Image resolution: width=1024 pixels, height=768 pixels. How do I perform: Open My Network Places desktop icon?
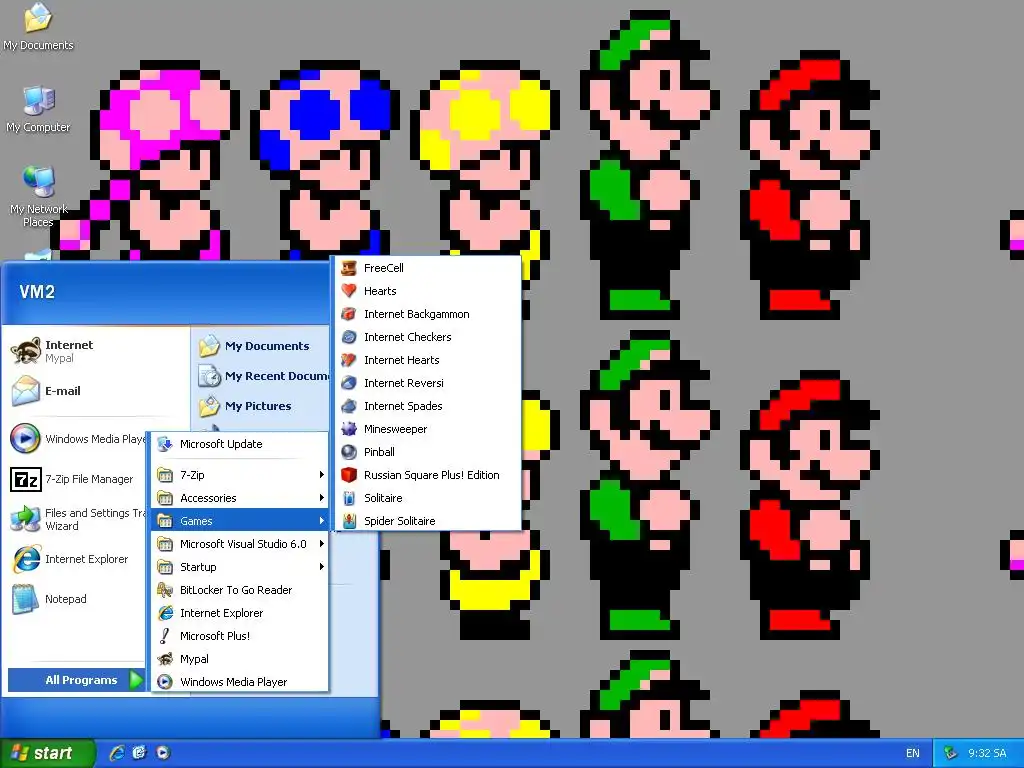(x=39, y=196)
